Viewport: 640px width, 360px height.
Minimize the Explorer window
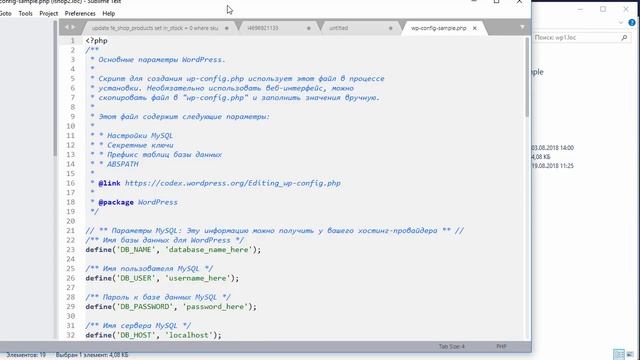point(580,9)
